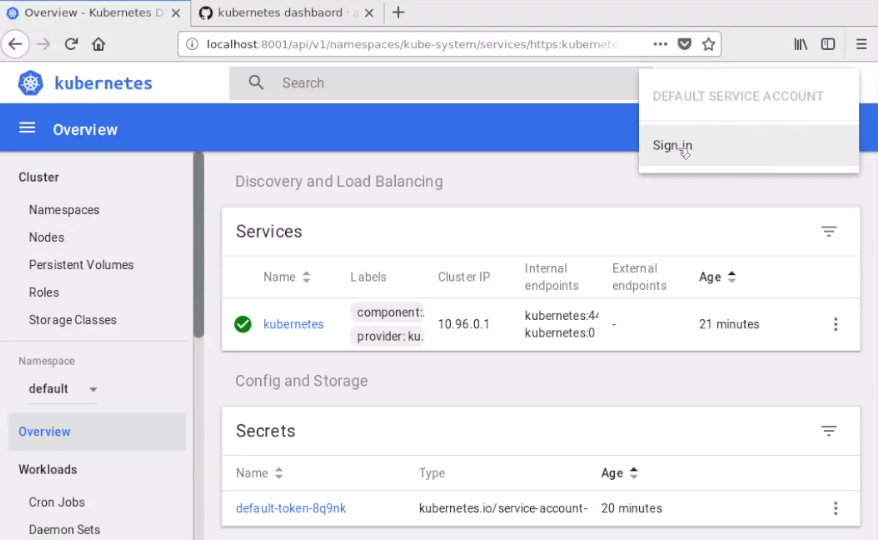Select Overview in the sidebar
Viewport: 878px width, 540px height.
coord(97,431)
